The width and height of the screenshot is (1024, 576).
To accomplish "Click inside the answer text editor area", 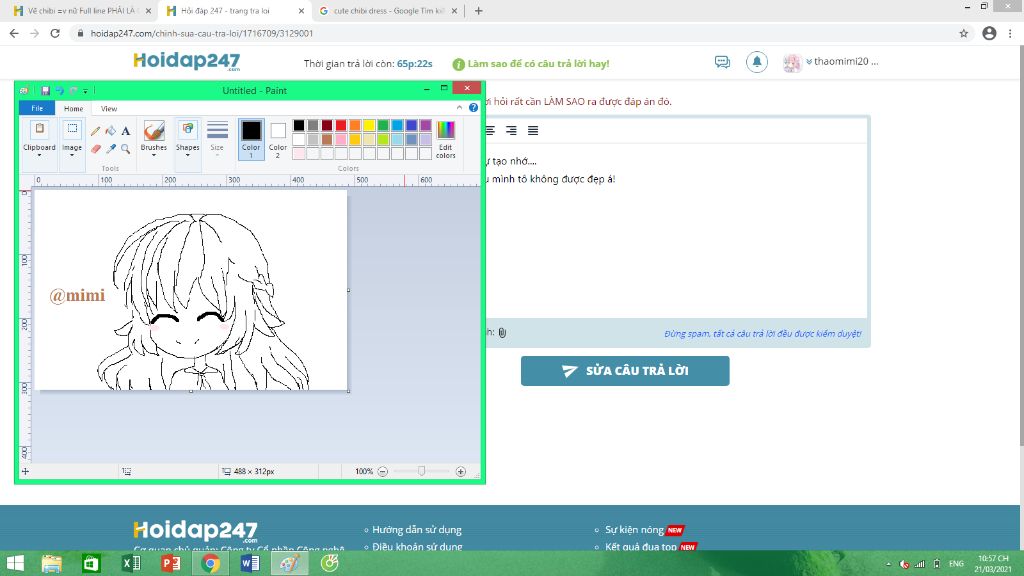I will tap(676, 232).
